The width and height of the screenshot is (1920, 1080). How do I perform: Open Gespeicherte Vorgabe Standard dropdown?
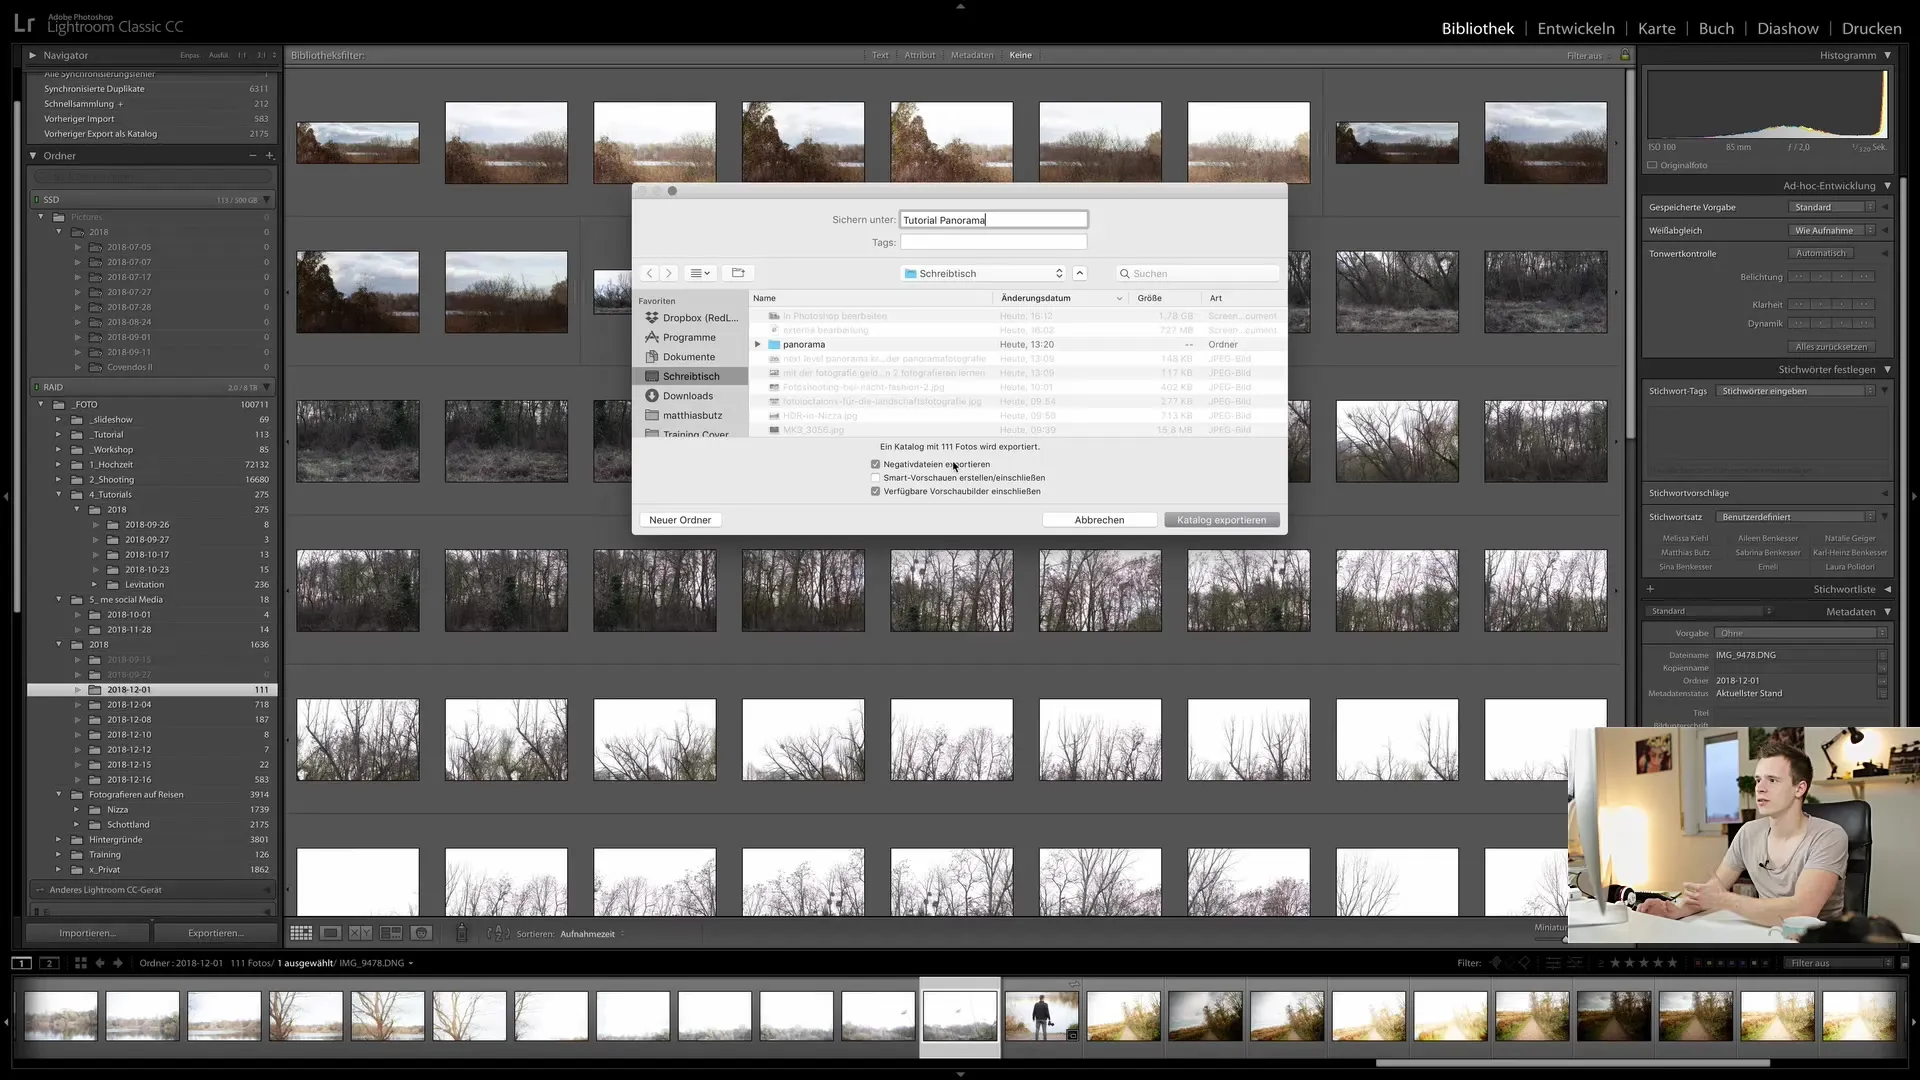pyautogui.click(x=1832, y=207)
